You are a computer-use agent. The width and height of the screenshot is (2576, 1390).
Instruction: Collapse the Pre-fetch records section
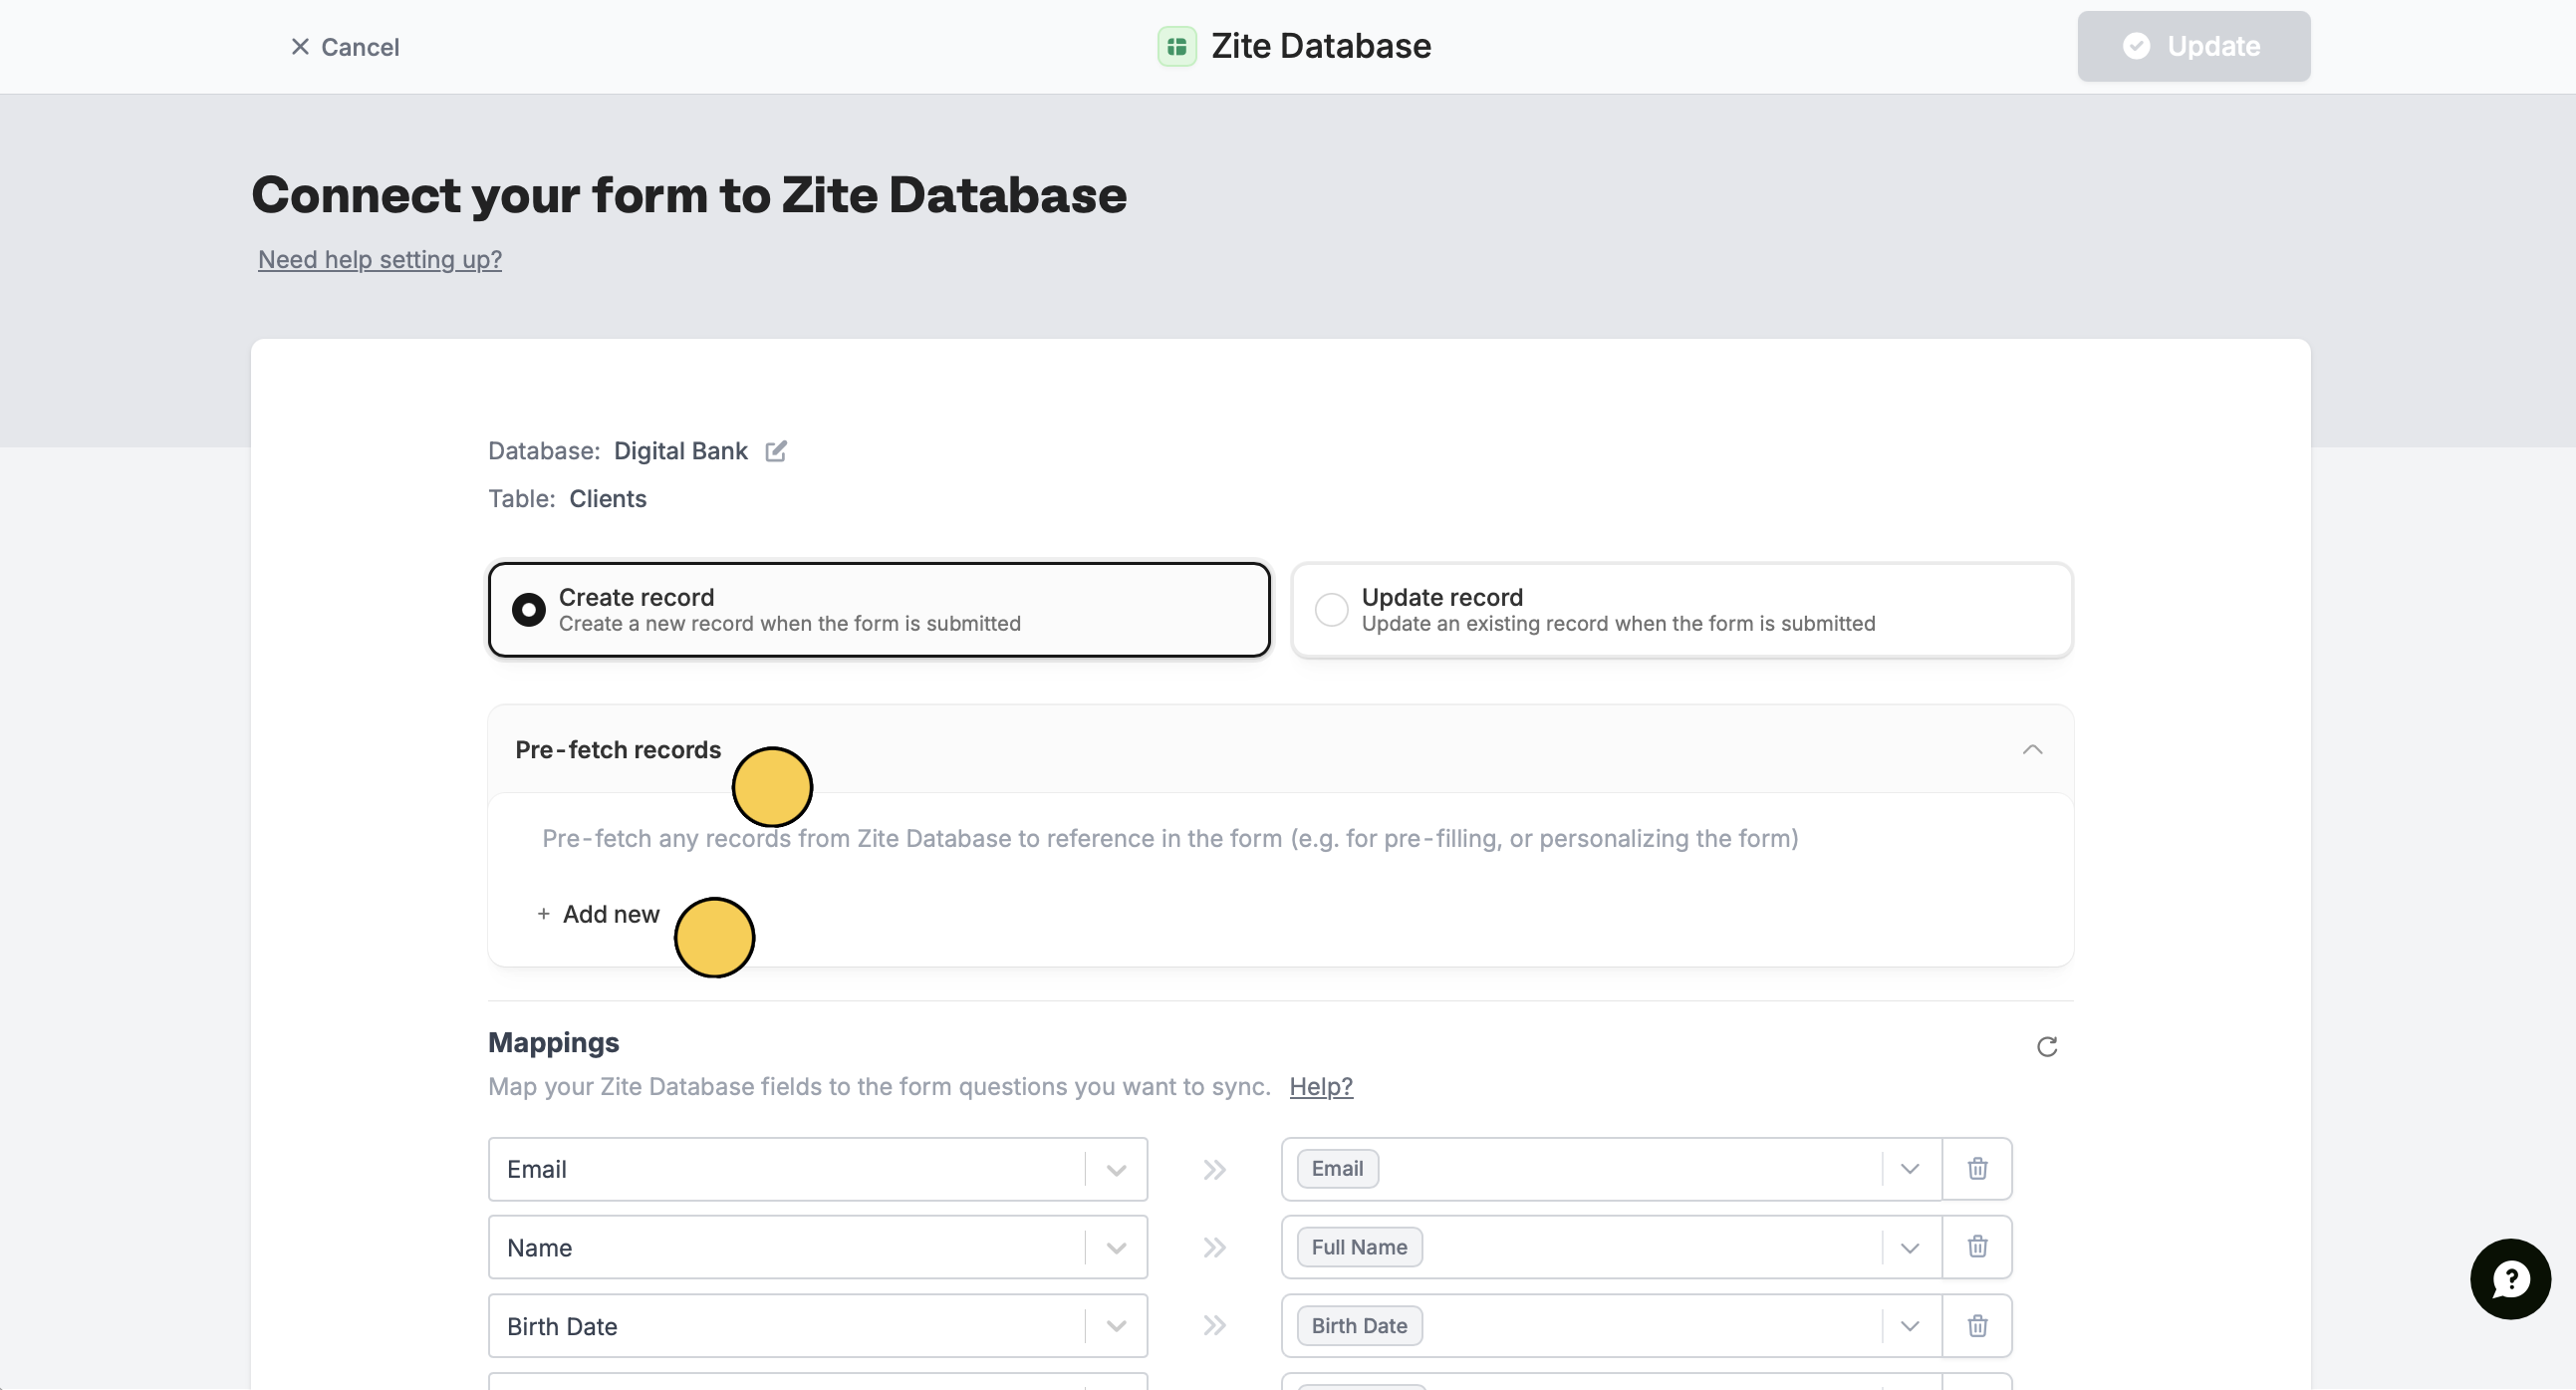(2031, 749)
